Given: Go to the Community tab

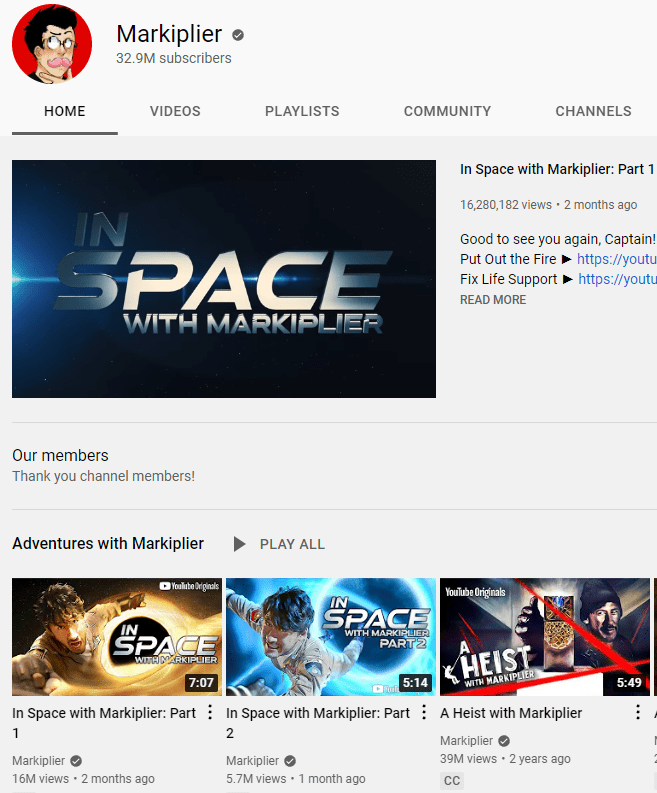Looking at the screenshot, I should [x=447, y=111].
